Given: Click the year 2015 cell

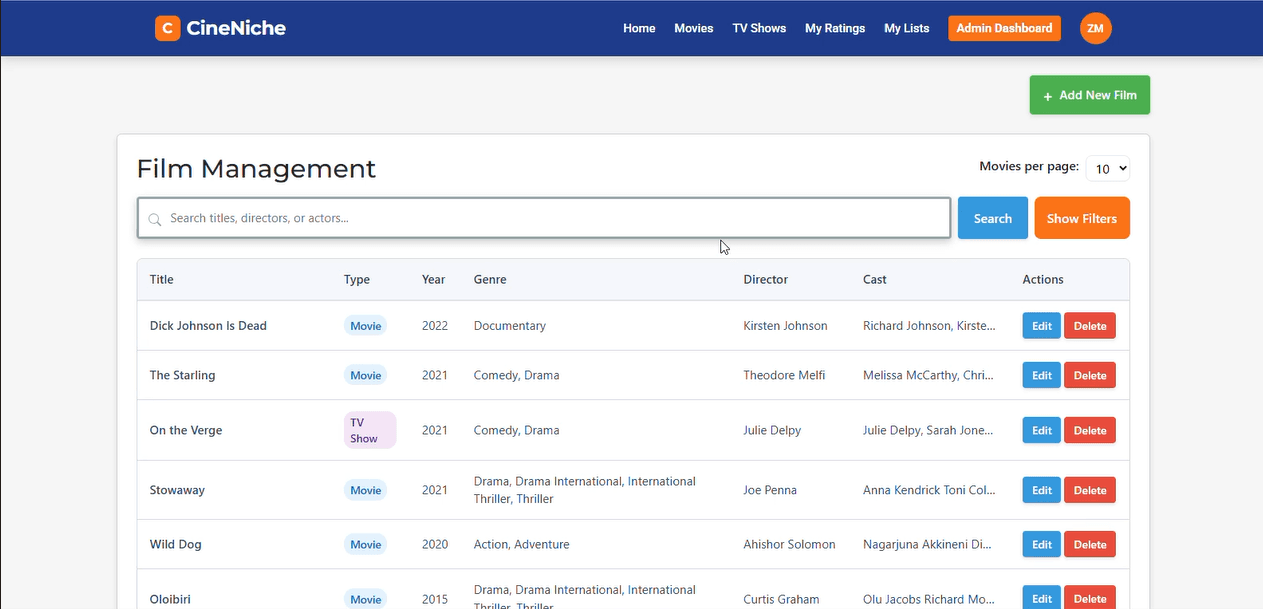Looking at the screenshot, I should click(435, 600).
